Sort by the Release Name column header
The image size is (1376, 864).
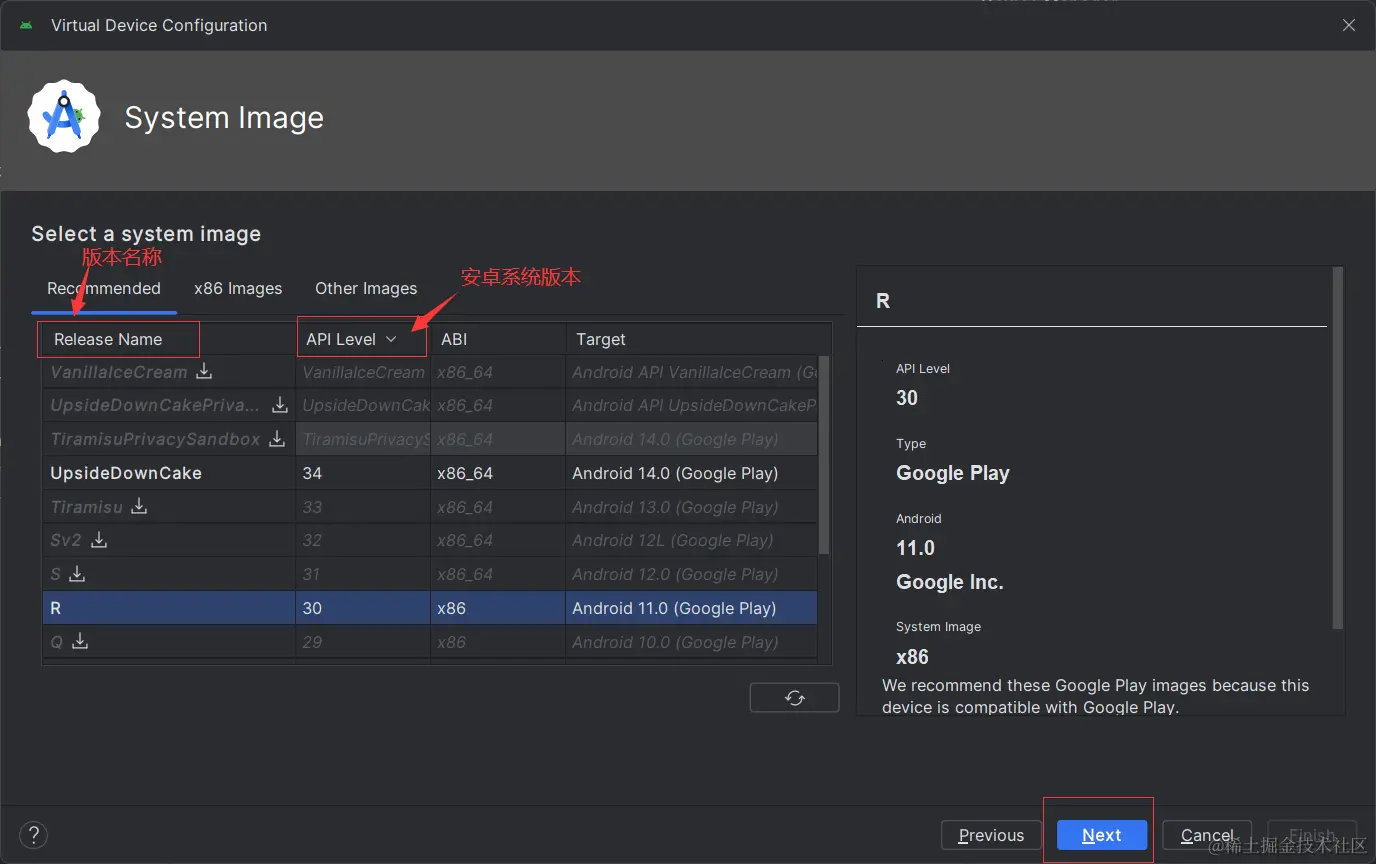point(108,340)
